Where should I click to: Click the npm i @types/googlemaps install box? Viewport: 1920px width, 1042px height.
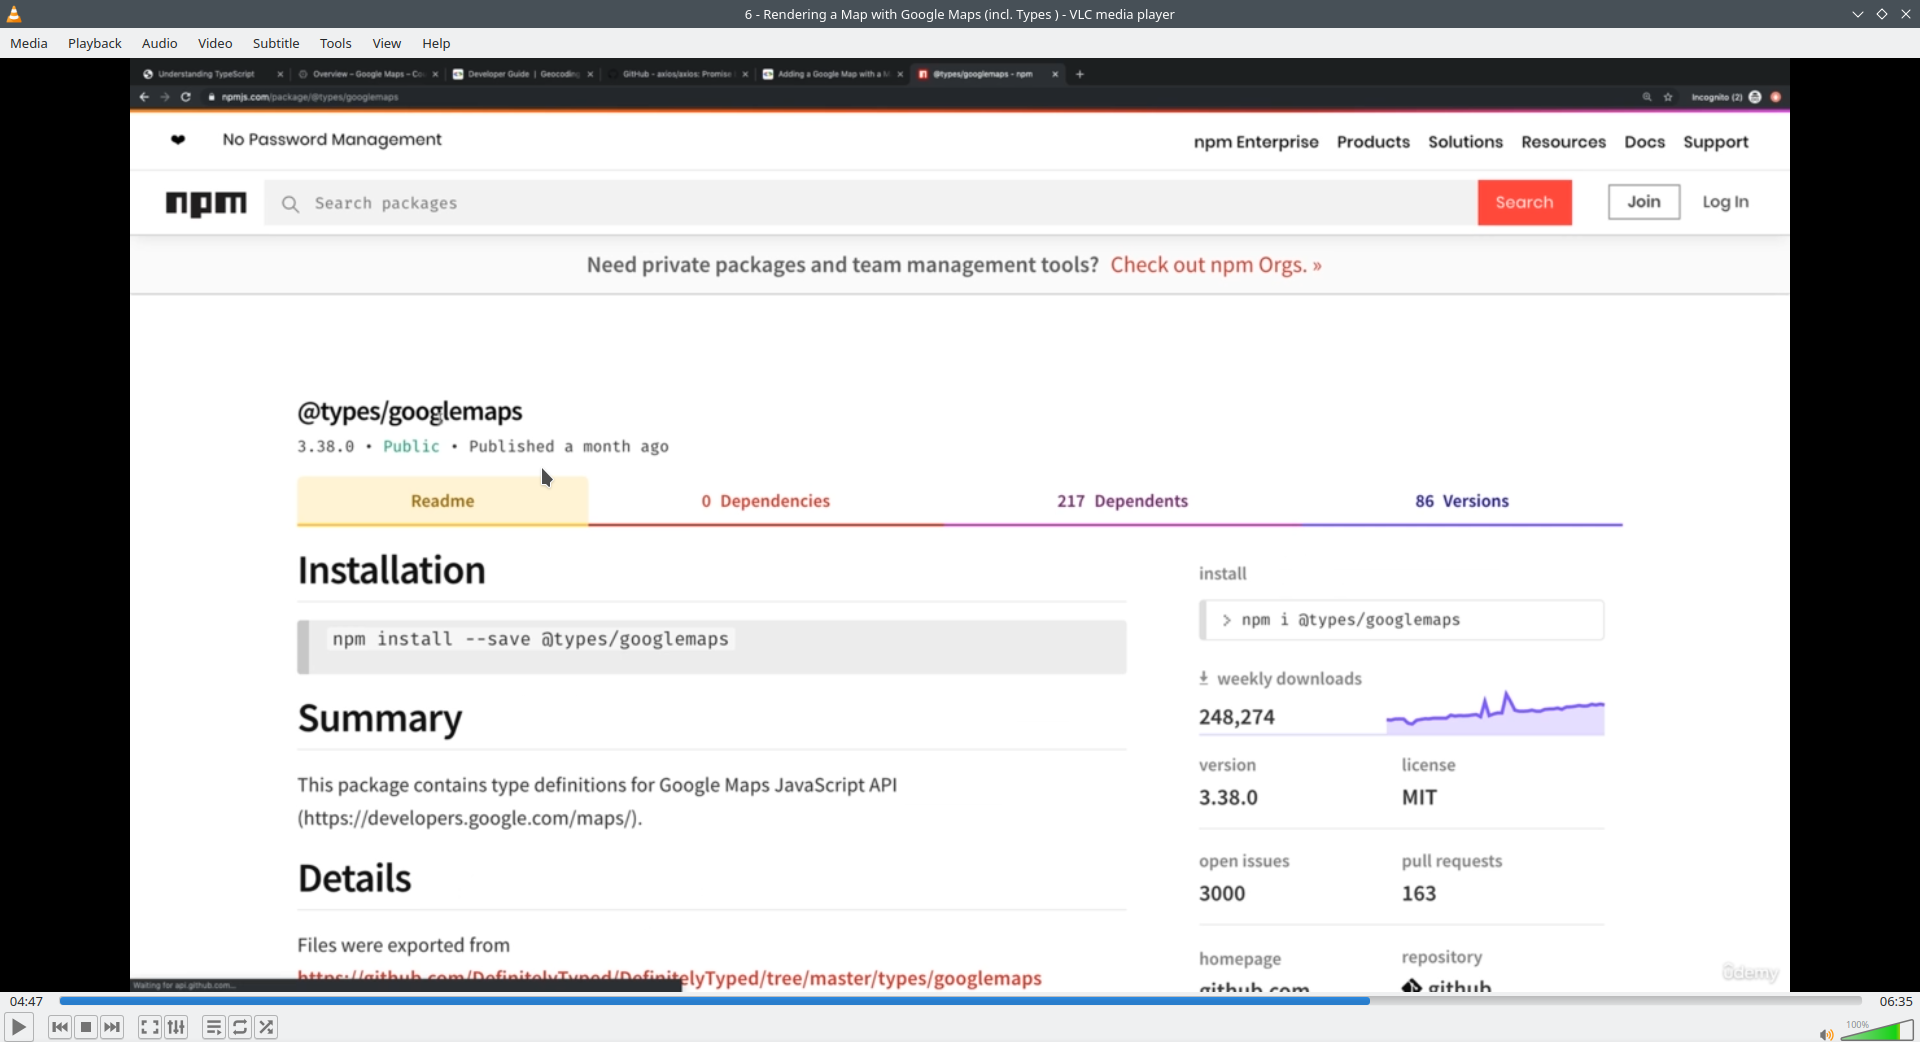(x=1402, y=620)
